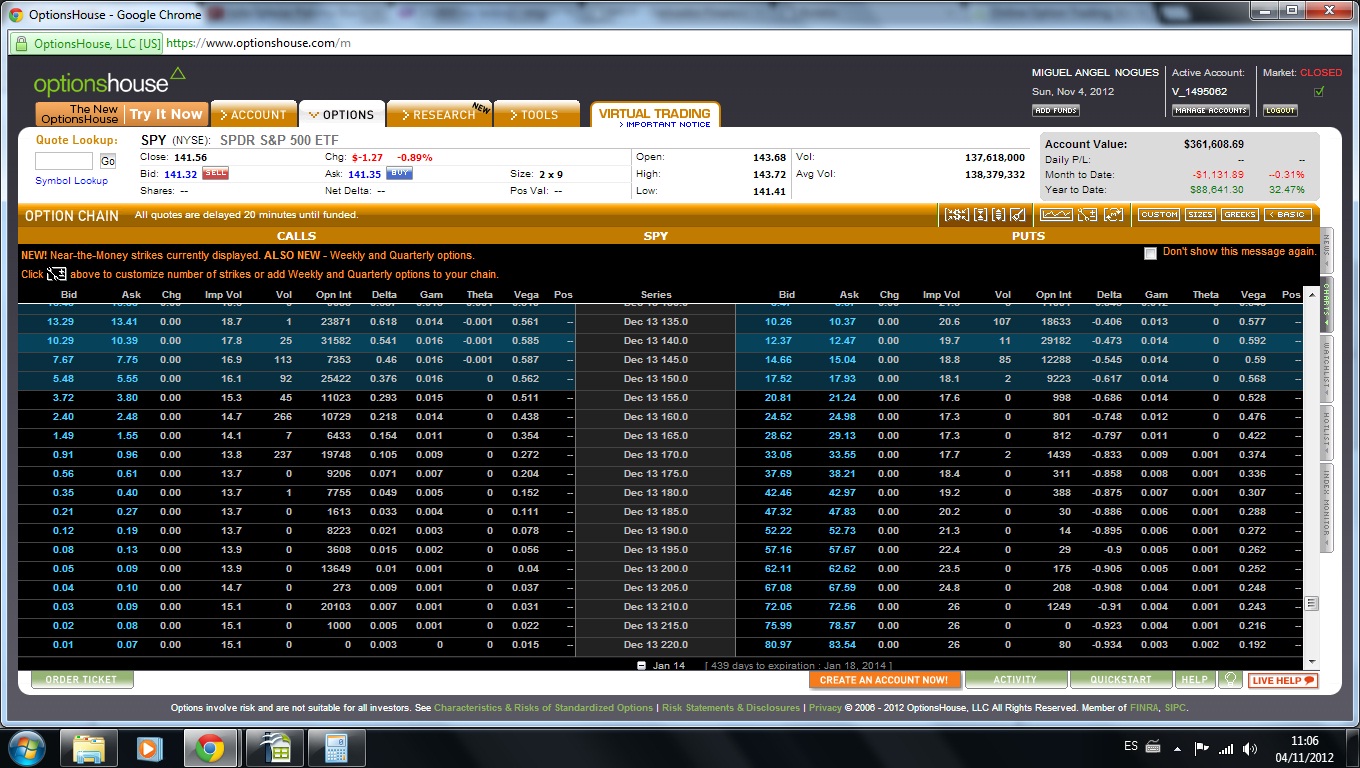Click the FINRA link in footer
The width and height of the screenshot is (1360, 768).
[x=1144, y=708]
